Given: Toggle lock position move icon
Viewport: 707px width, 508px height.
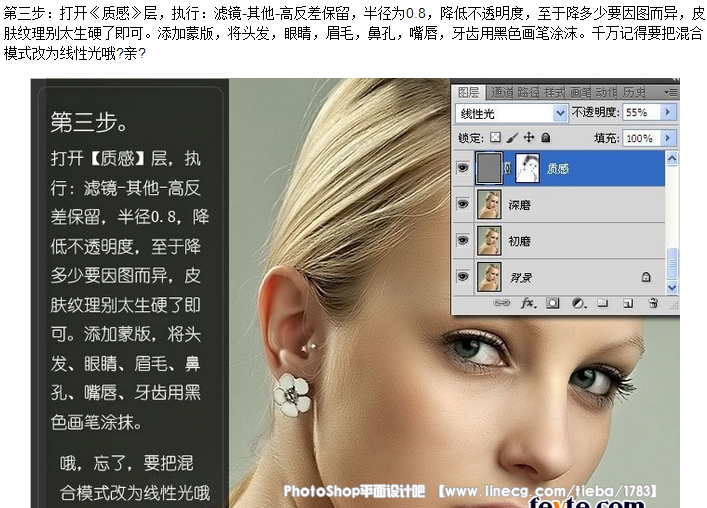Looking at the screenshot, I should coord(529,137).
